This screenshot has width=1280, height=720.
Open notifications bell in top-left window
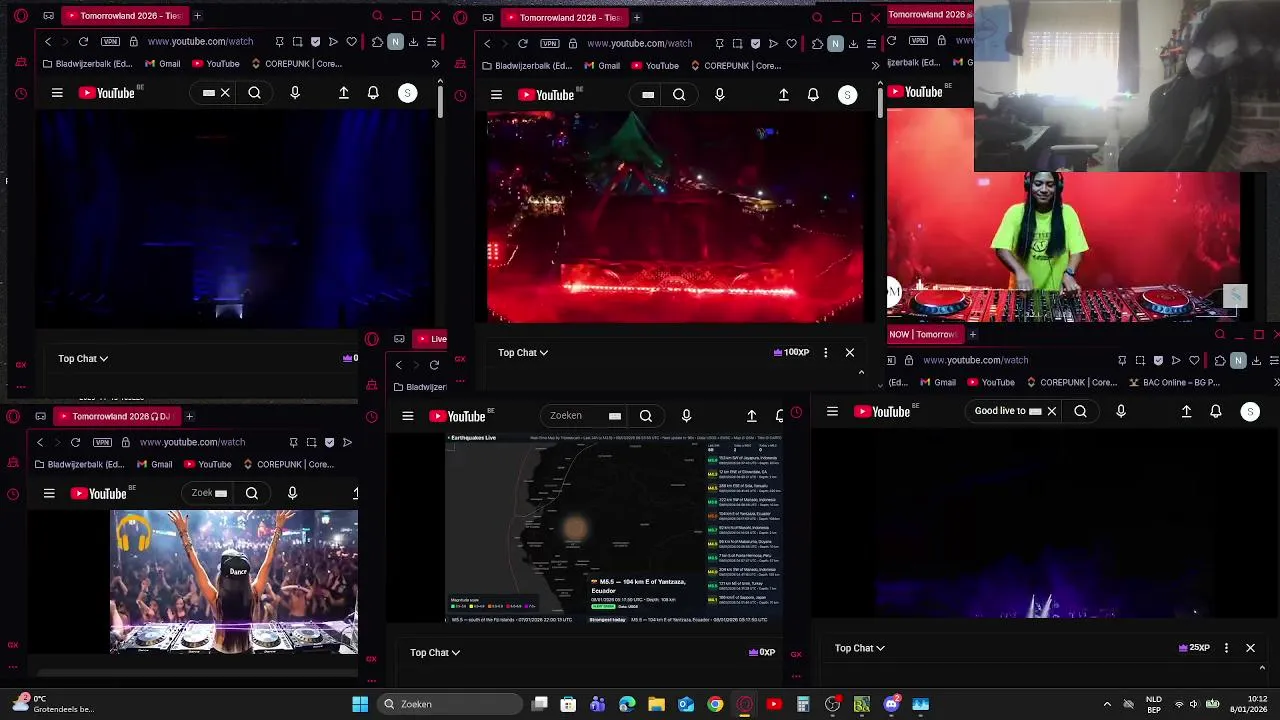tap(373, 93)
